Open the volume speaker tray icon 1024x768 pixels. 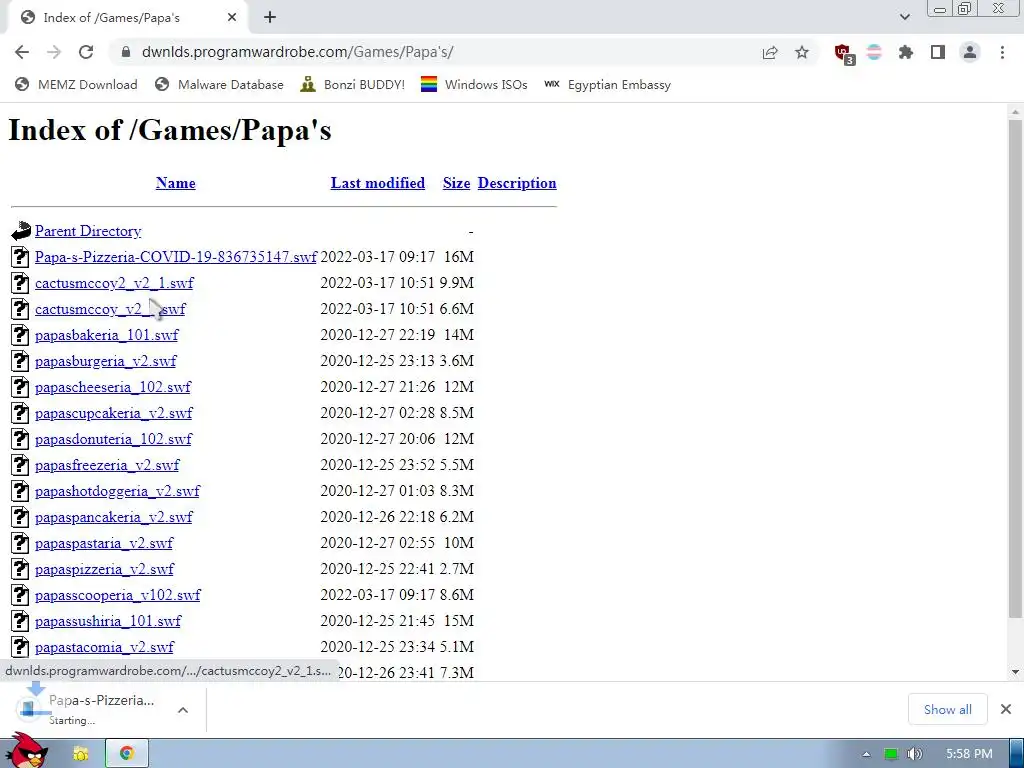click(x=914, y=754)
